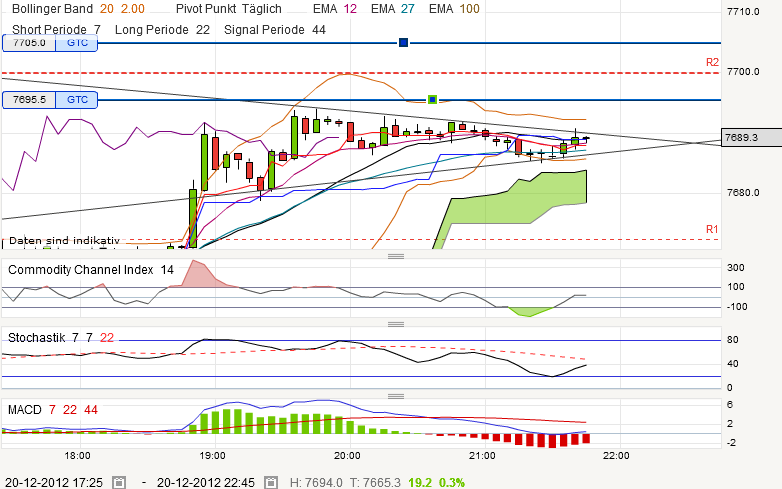The image size is (782, 489).
Task: Click the 7695.5 order price tag
Action: [x=29, y=100]
